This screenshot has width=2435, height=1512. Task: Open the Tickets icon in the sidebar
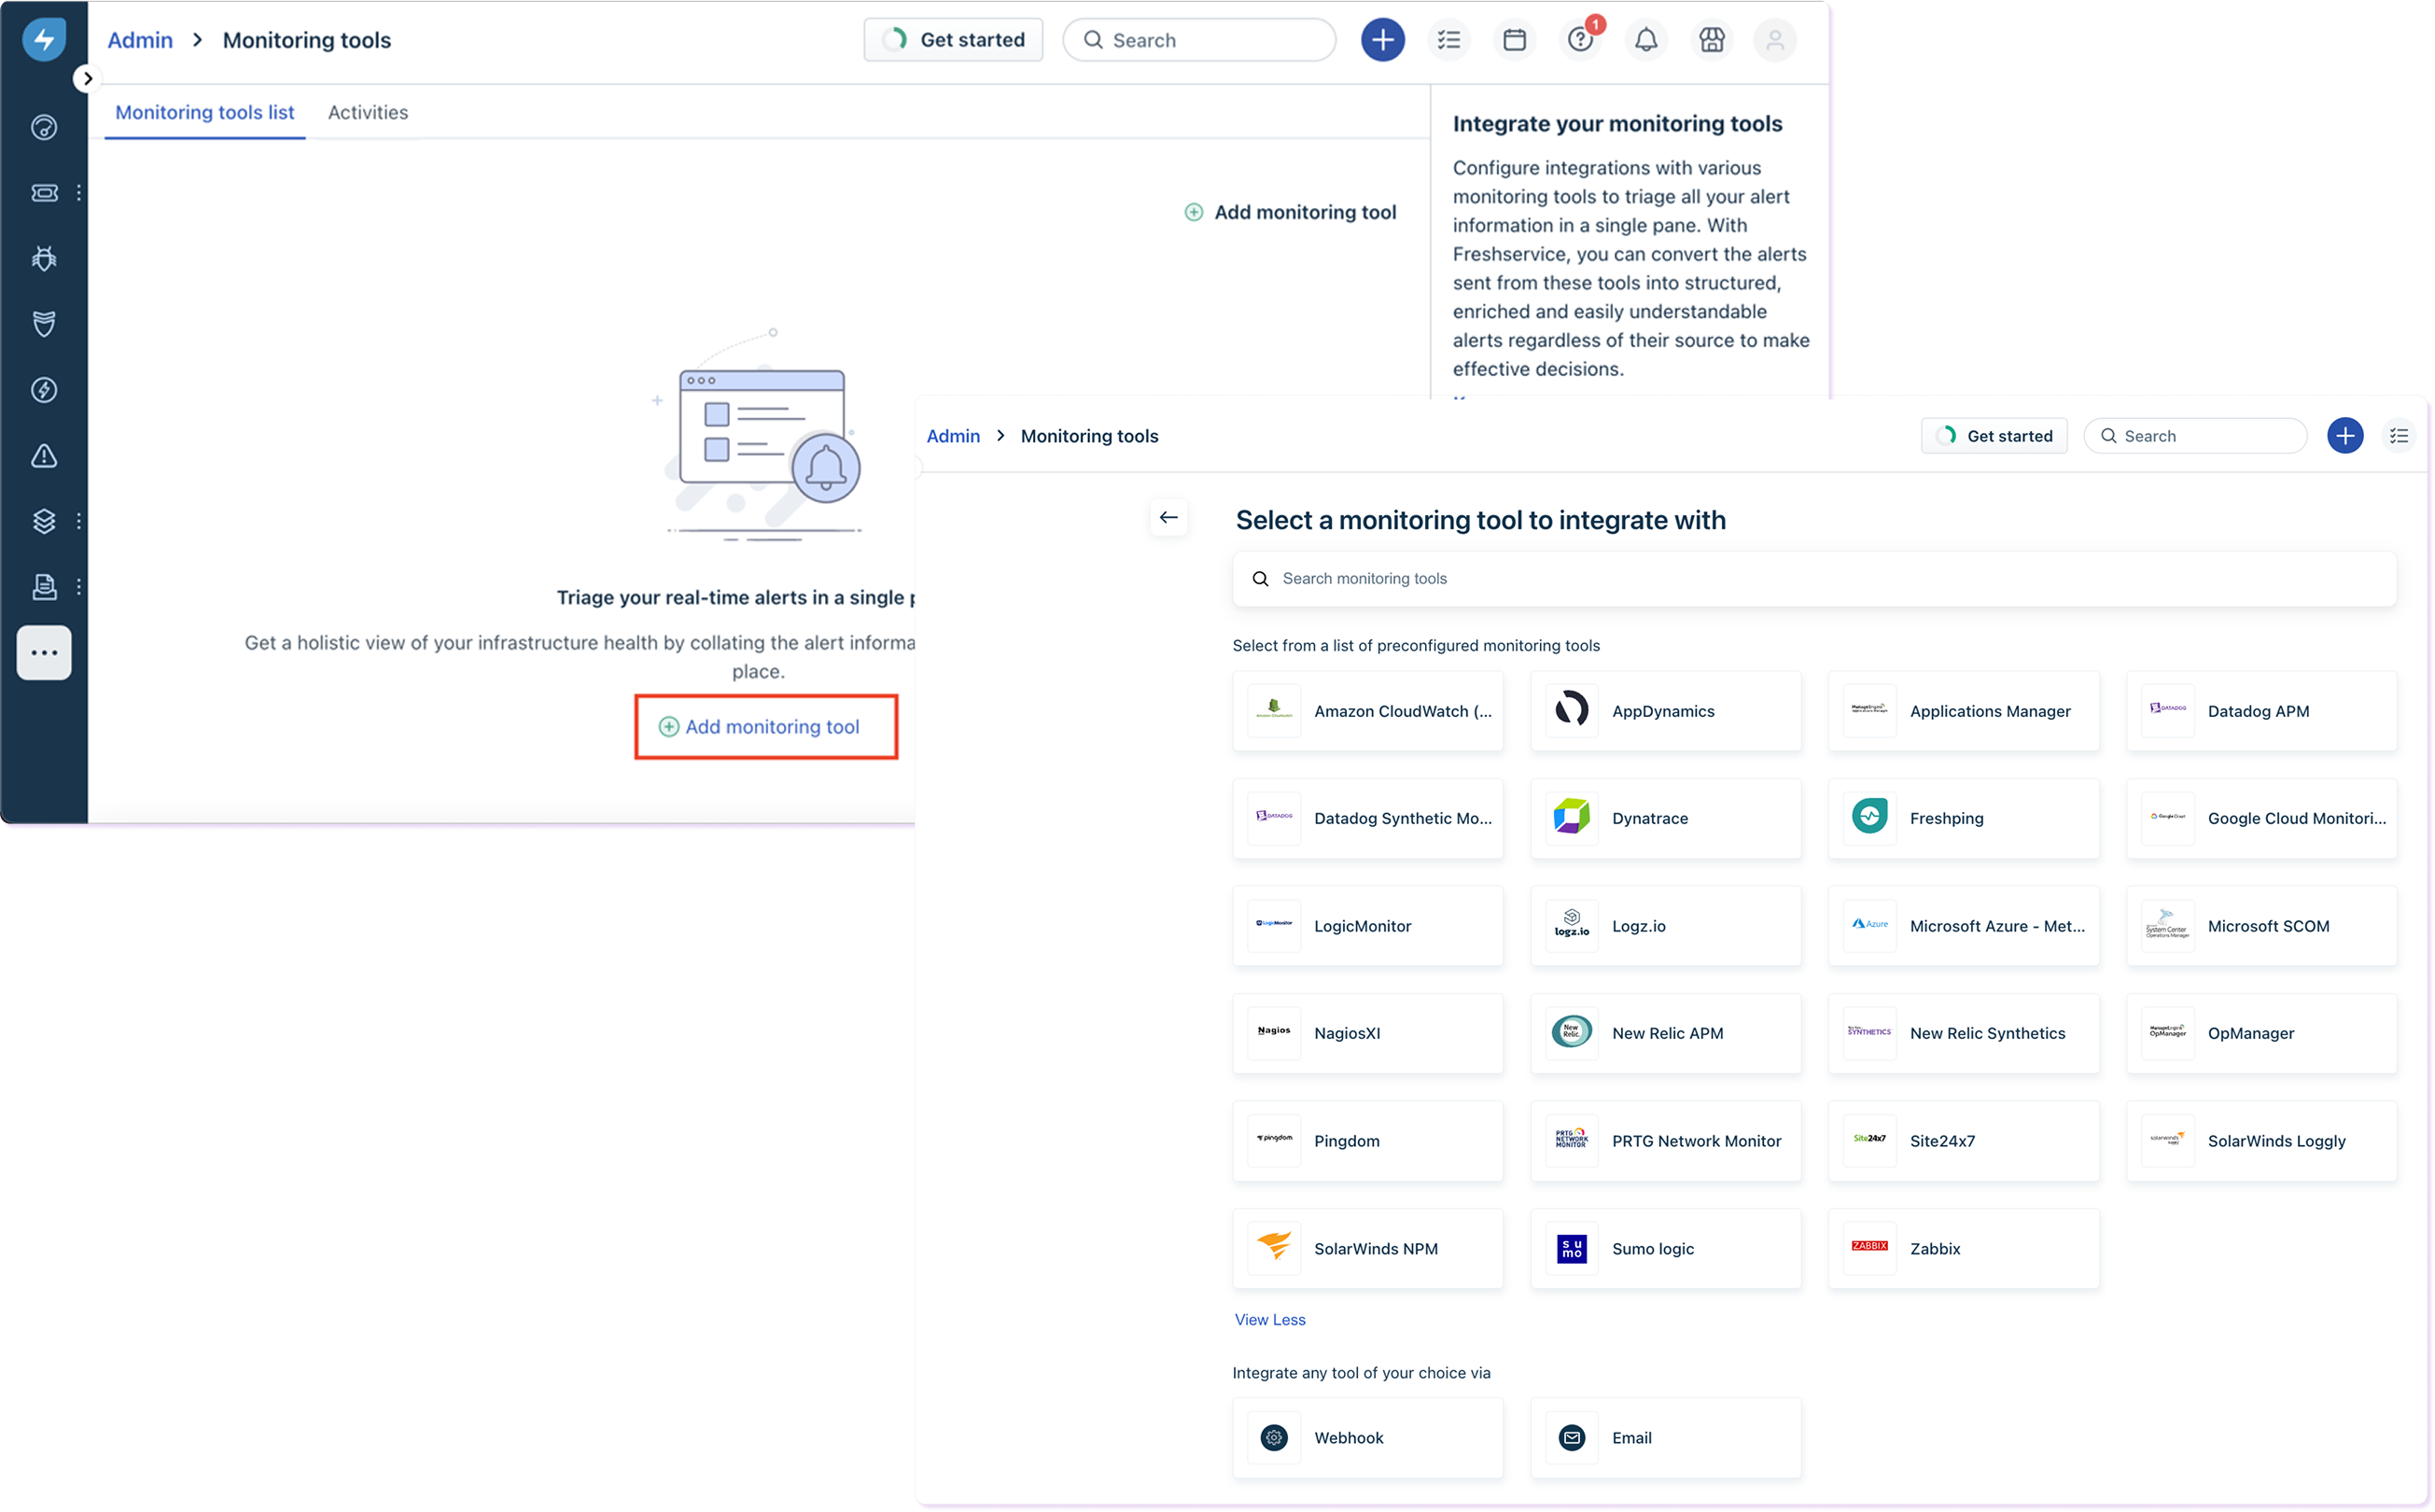[44, 193]
